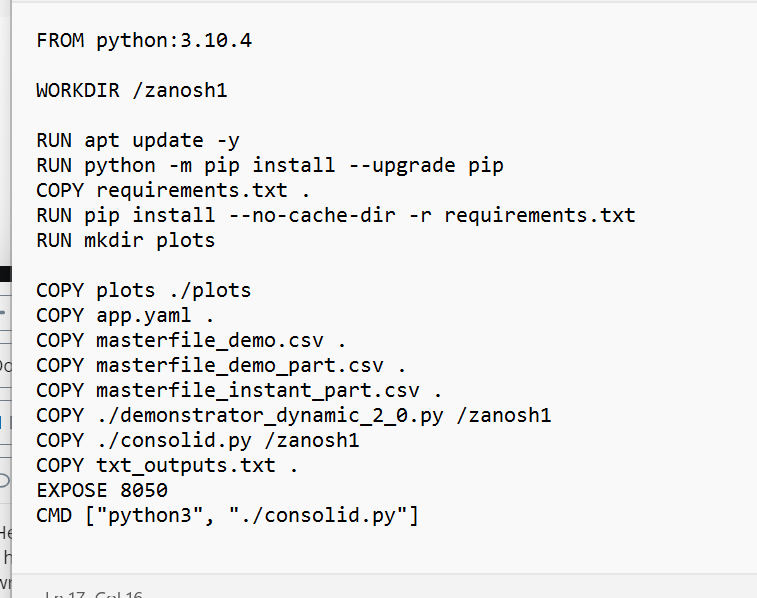Click the -r requirements.txt argument in pip install
Viewport: 757px width, 598px height.
pyautogui.click(x=528, y=216)
